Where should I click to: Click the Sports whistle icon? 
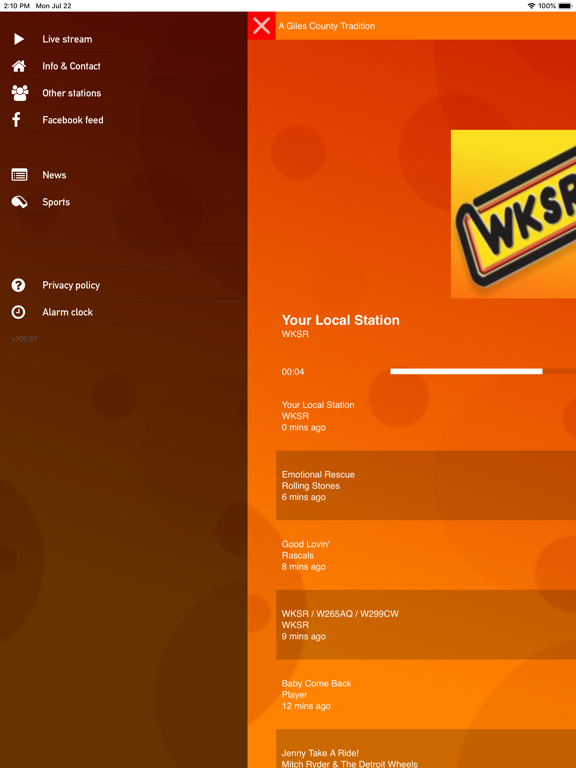[x=20, y=202]
